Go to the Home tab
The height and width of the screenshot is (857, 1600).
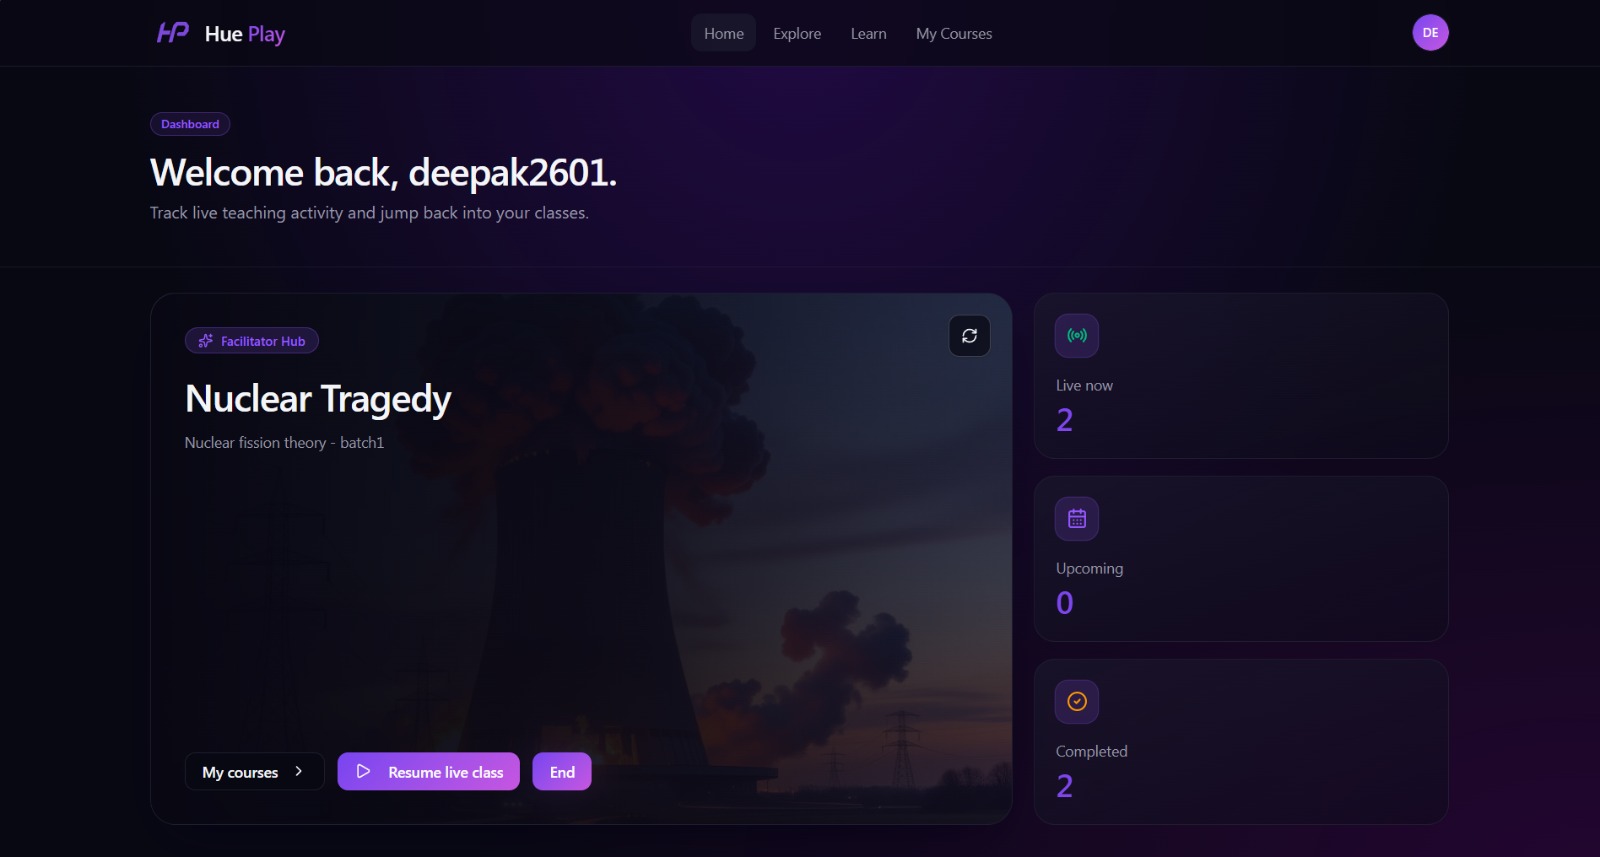(723, 33)
